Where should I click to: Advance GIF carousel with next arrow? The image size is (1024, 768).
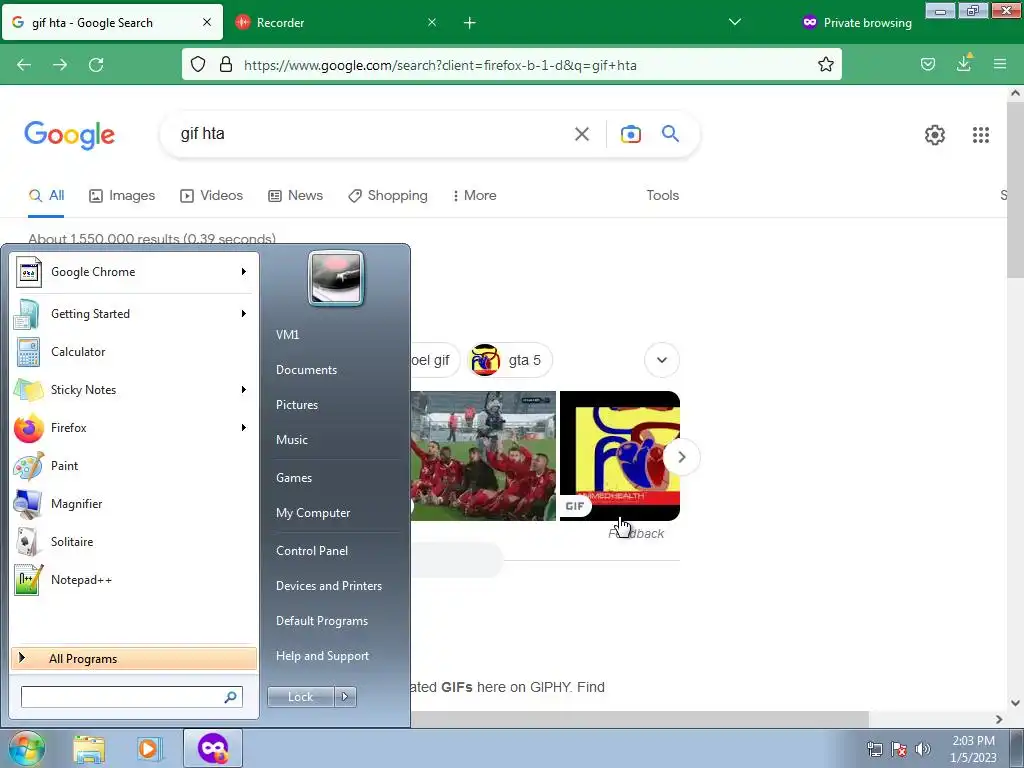[x=681, y=457]
